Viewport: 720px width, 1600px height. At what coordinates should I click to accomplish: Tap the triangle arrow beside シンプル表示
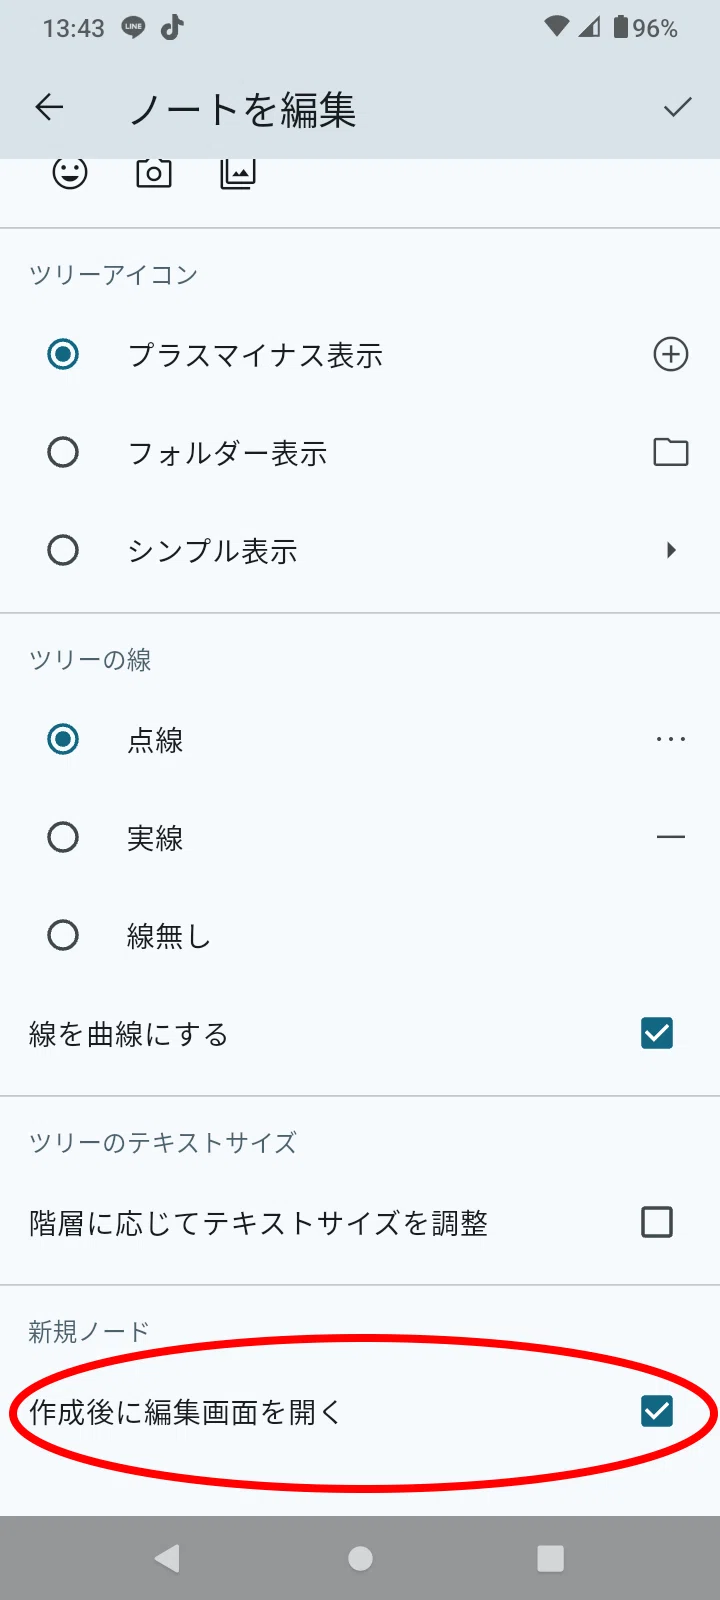pos(671,550)
